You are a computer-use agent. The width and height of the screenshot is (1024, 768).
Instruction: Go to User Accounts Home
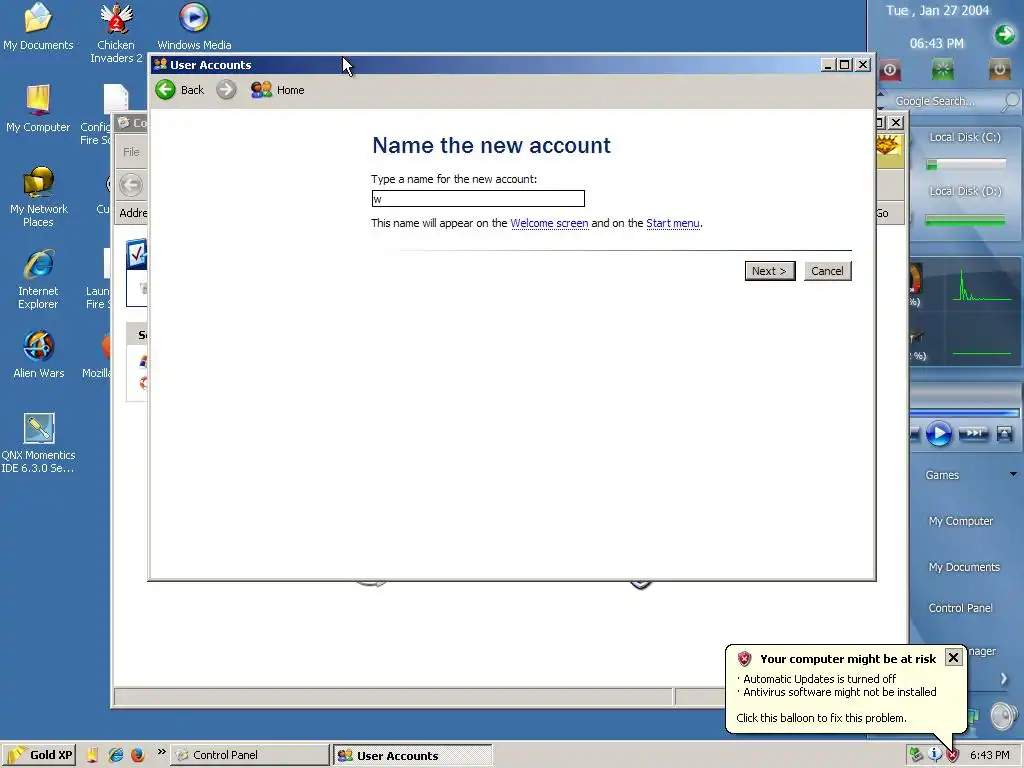[x=278, y=90]
